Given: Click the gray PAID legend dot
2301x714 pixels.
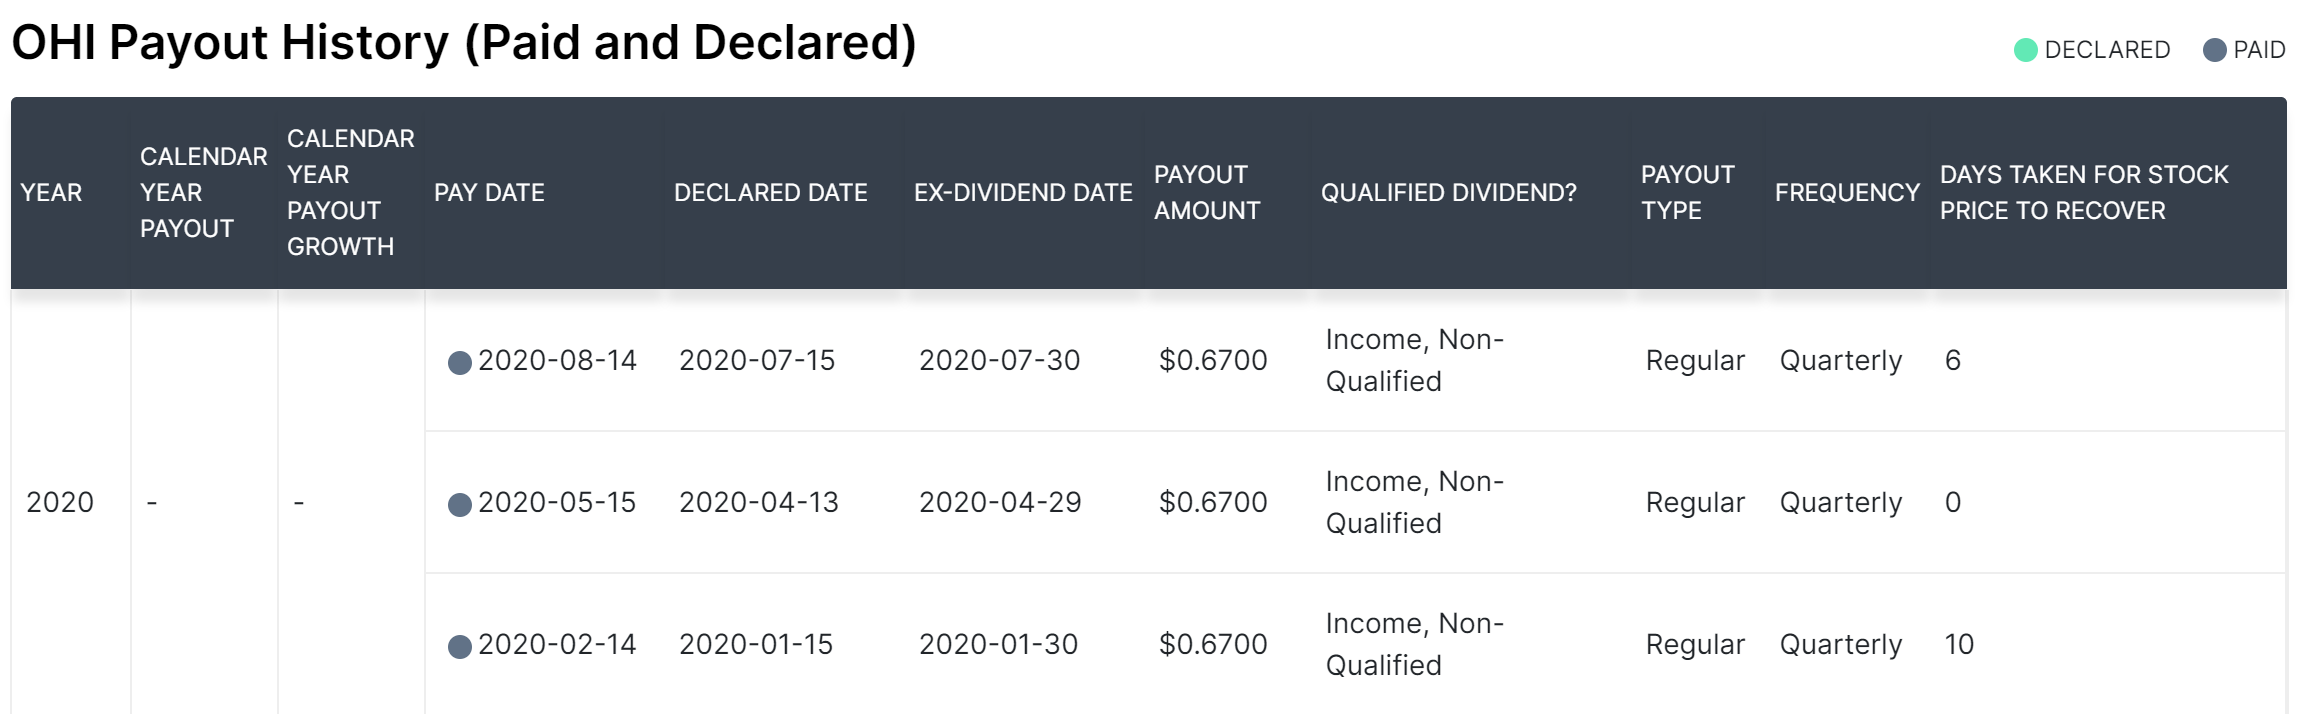Looking at the screenshot, I should click(2214, 50).
